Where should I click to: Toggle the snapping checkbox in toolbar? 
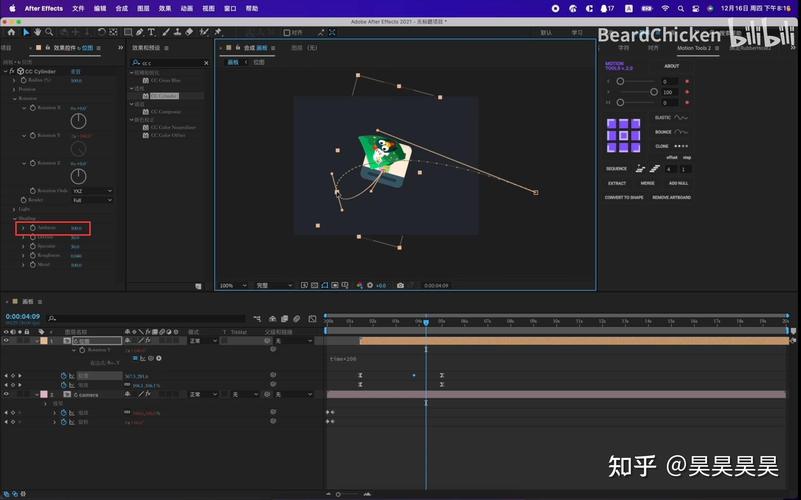pos(287,32)
